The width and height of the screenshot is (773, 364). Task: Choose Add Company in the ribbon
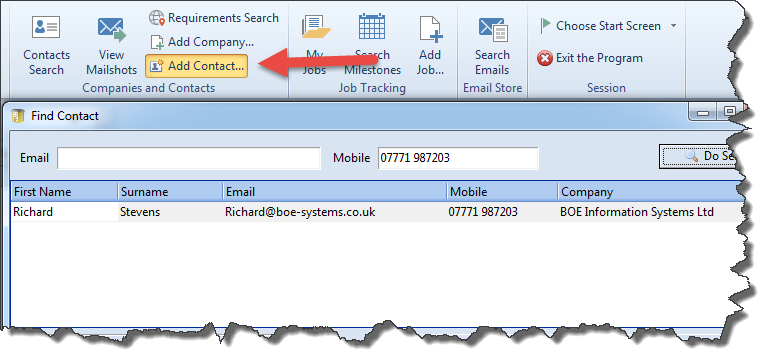(x=202, y=42)
